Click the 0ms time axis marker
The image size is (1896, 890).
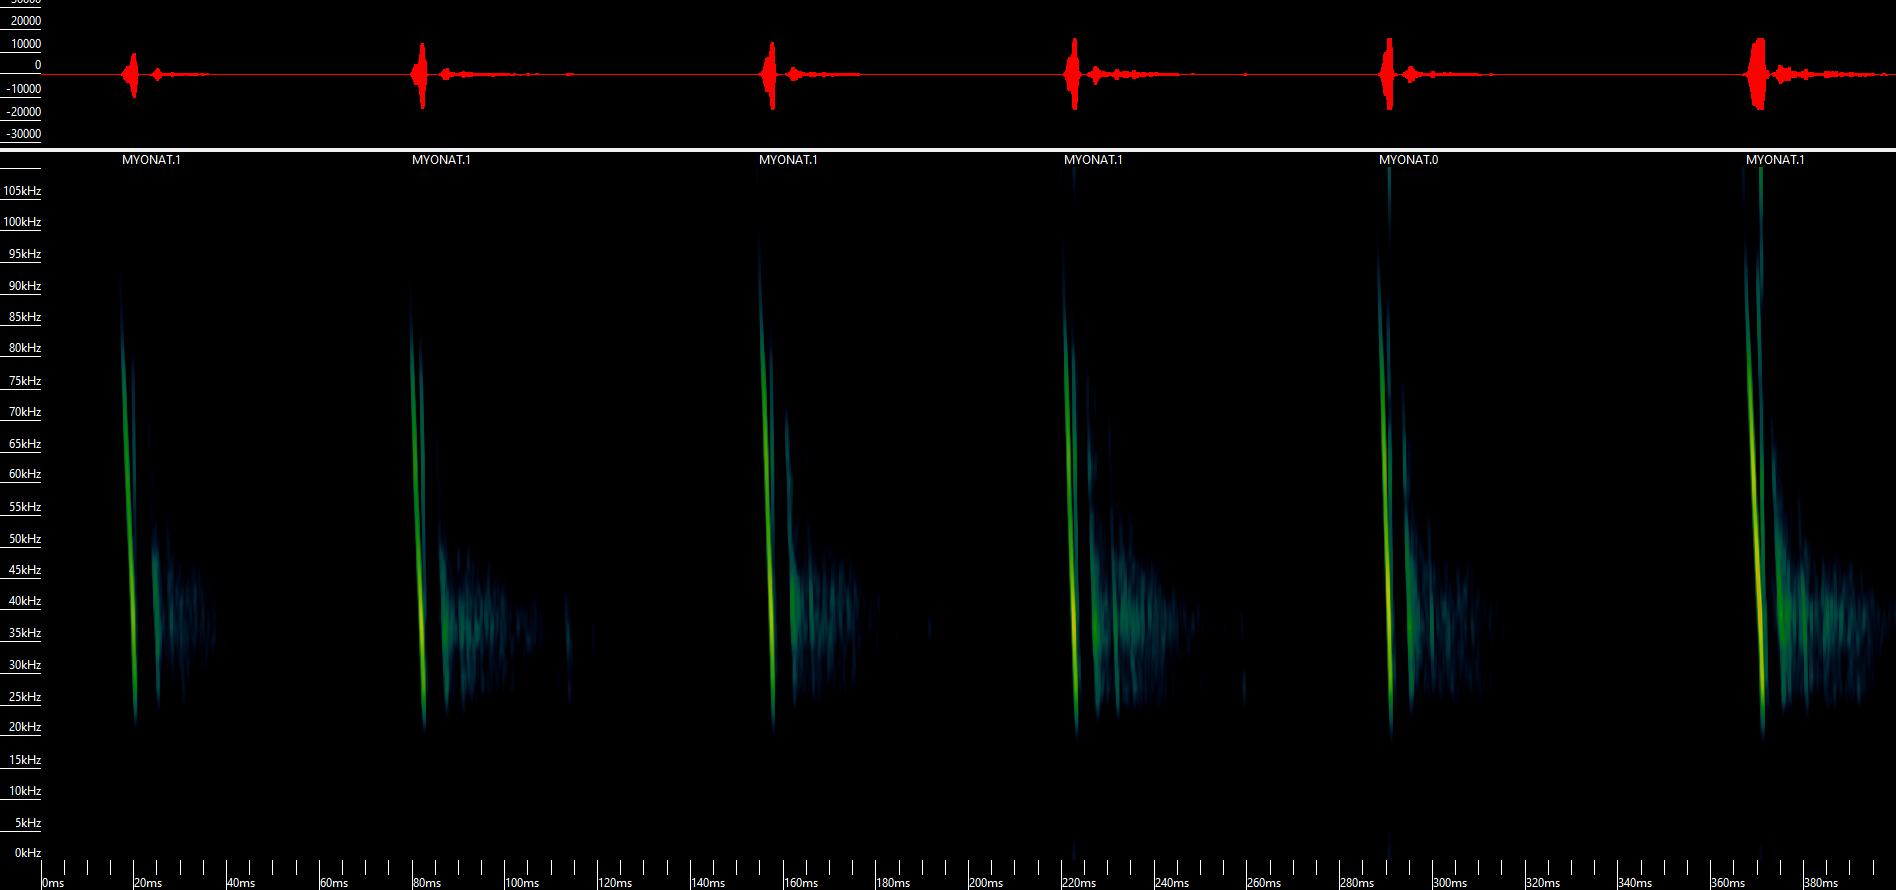tap(53, 883)
